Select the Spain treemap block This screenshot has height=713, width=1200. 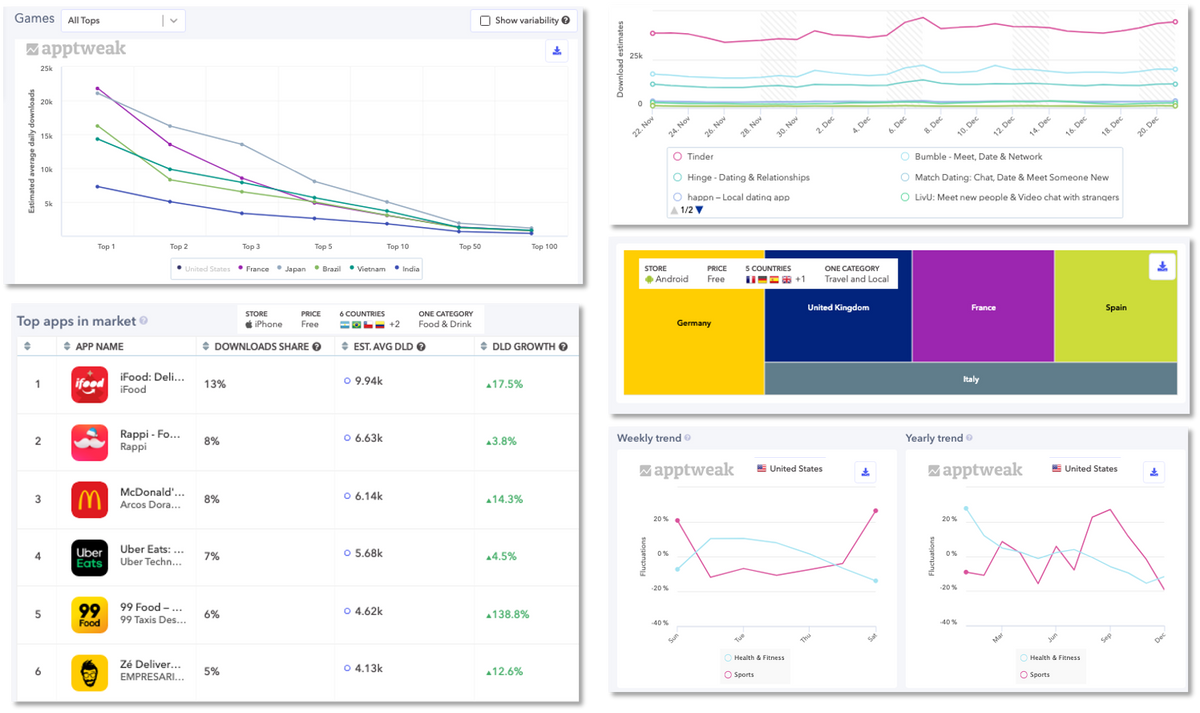(x=1116, y=306)
